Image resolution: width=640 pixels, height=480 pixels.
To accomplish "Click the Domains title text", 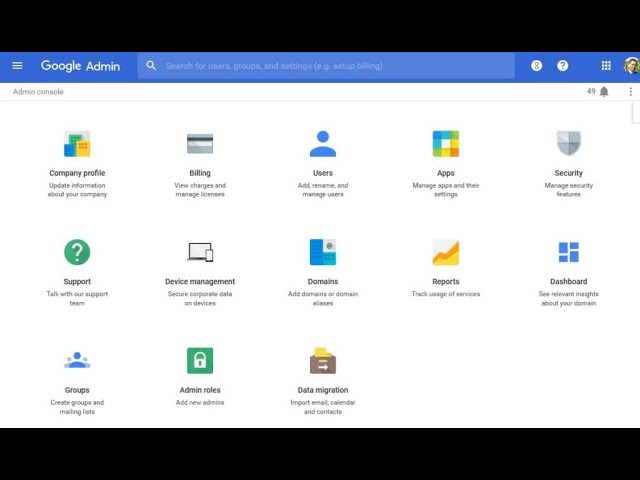I will coord(323,282).
